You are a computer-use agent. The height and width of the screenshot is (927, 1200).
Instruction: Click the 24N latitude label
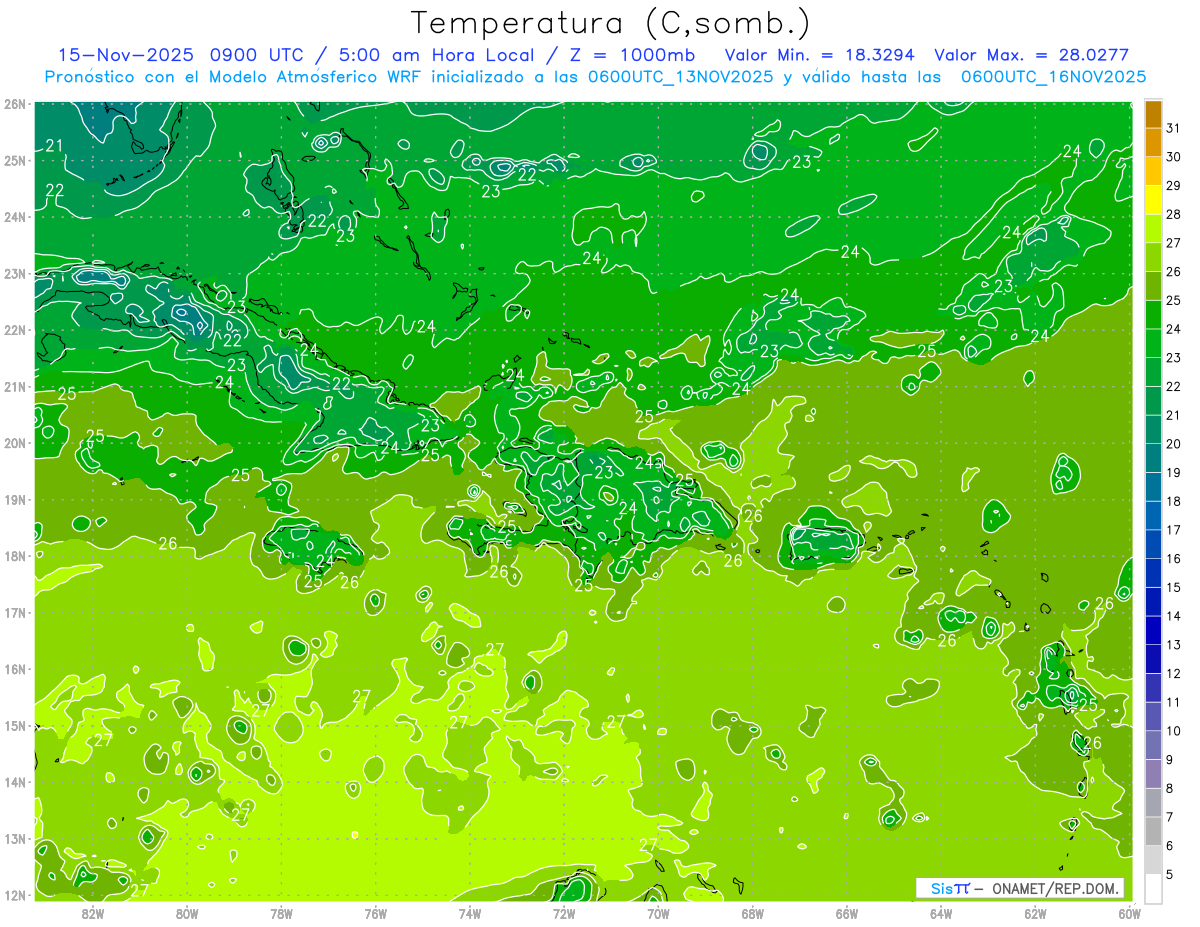pyautogui.click(x=15, y=217)
